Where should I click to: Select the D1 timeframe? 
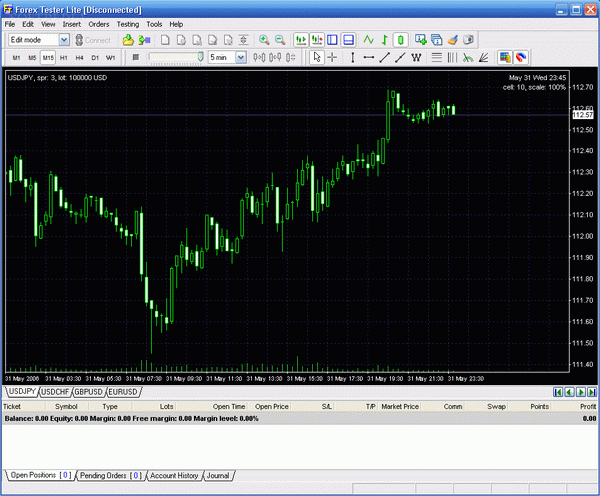pos(95,58)
